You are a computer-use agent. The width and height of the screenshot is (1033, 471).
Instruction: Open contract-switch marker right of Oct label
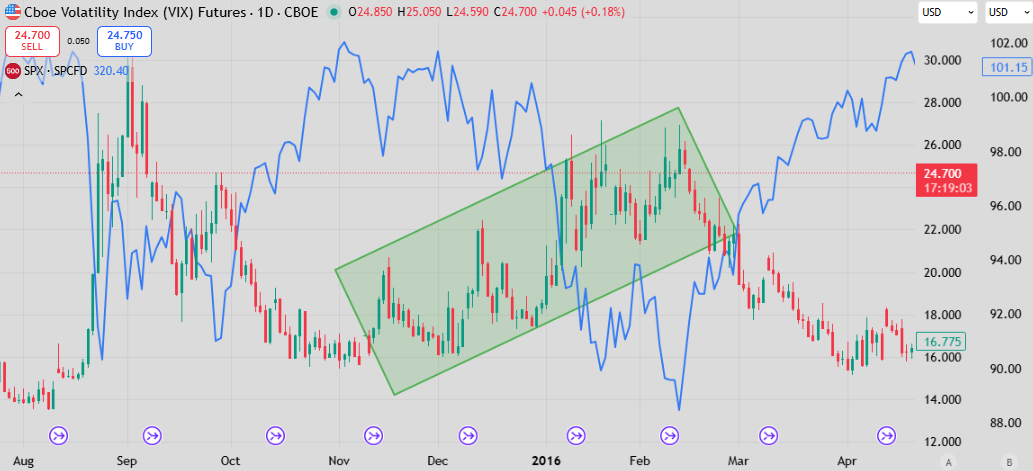[x=275, y=435]
